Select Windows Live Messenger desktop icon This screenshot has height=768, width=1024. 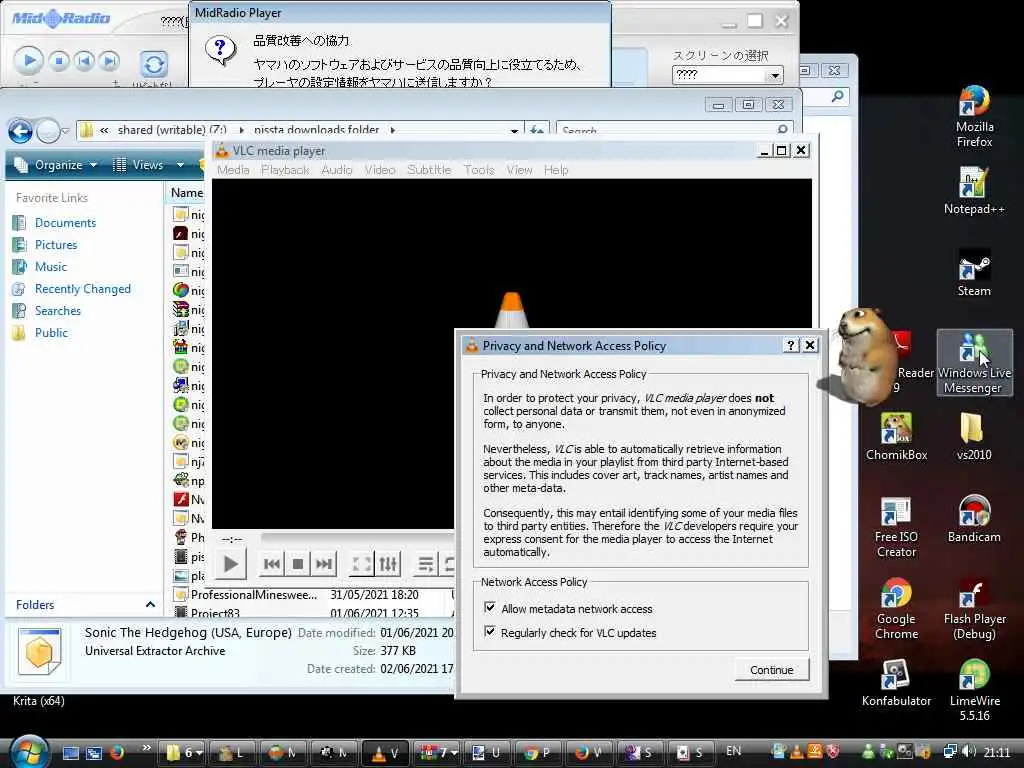tap(974, 362)
